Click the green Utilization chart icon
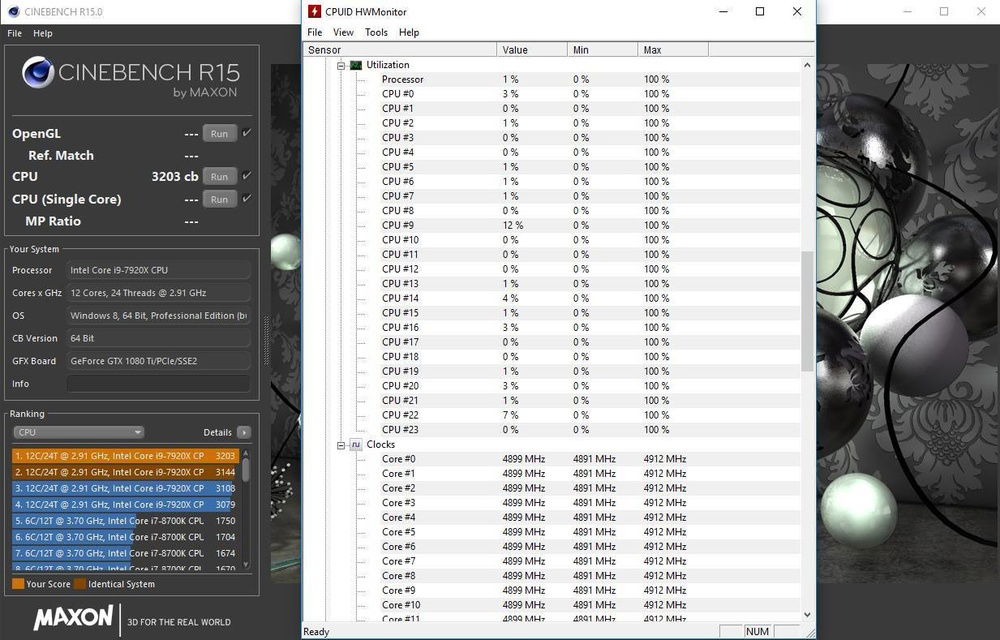This screenshot has height=640, width=1000. coord(355,65)
